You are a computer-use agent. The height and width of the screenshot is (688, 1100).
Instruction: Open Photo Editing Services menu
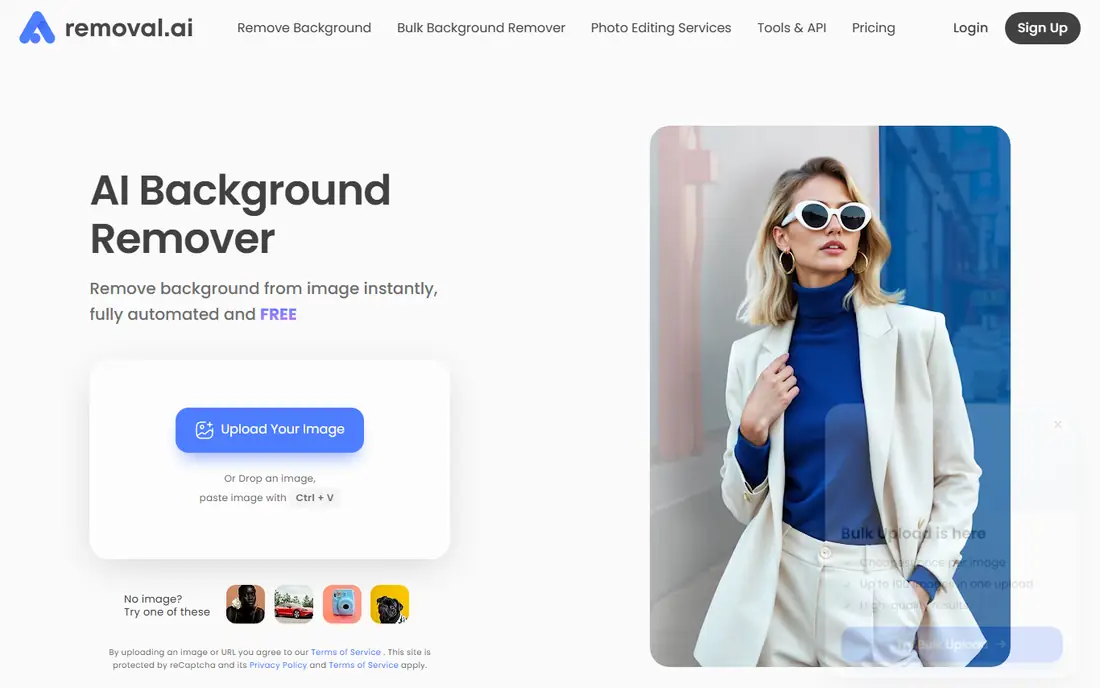(661, 28)
